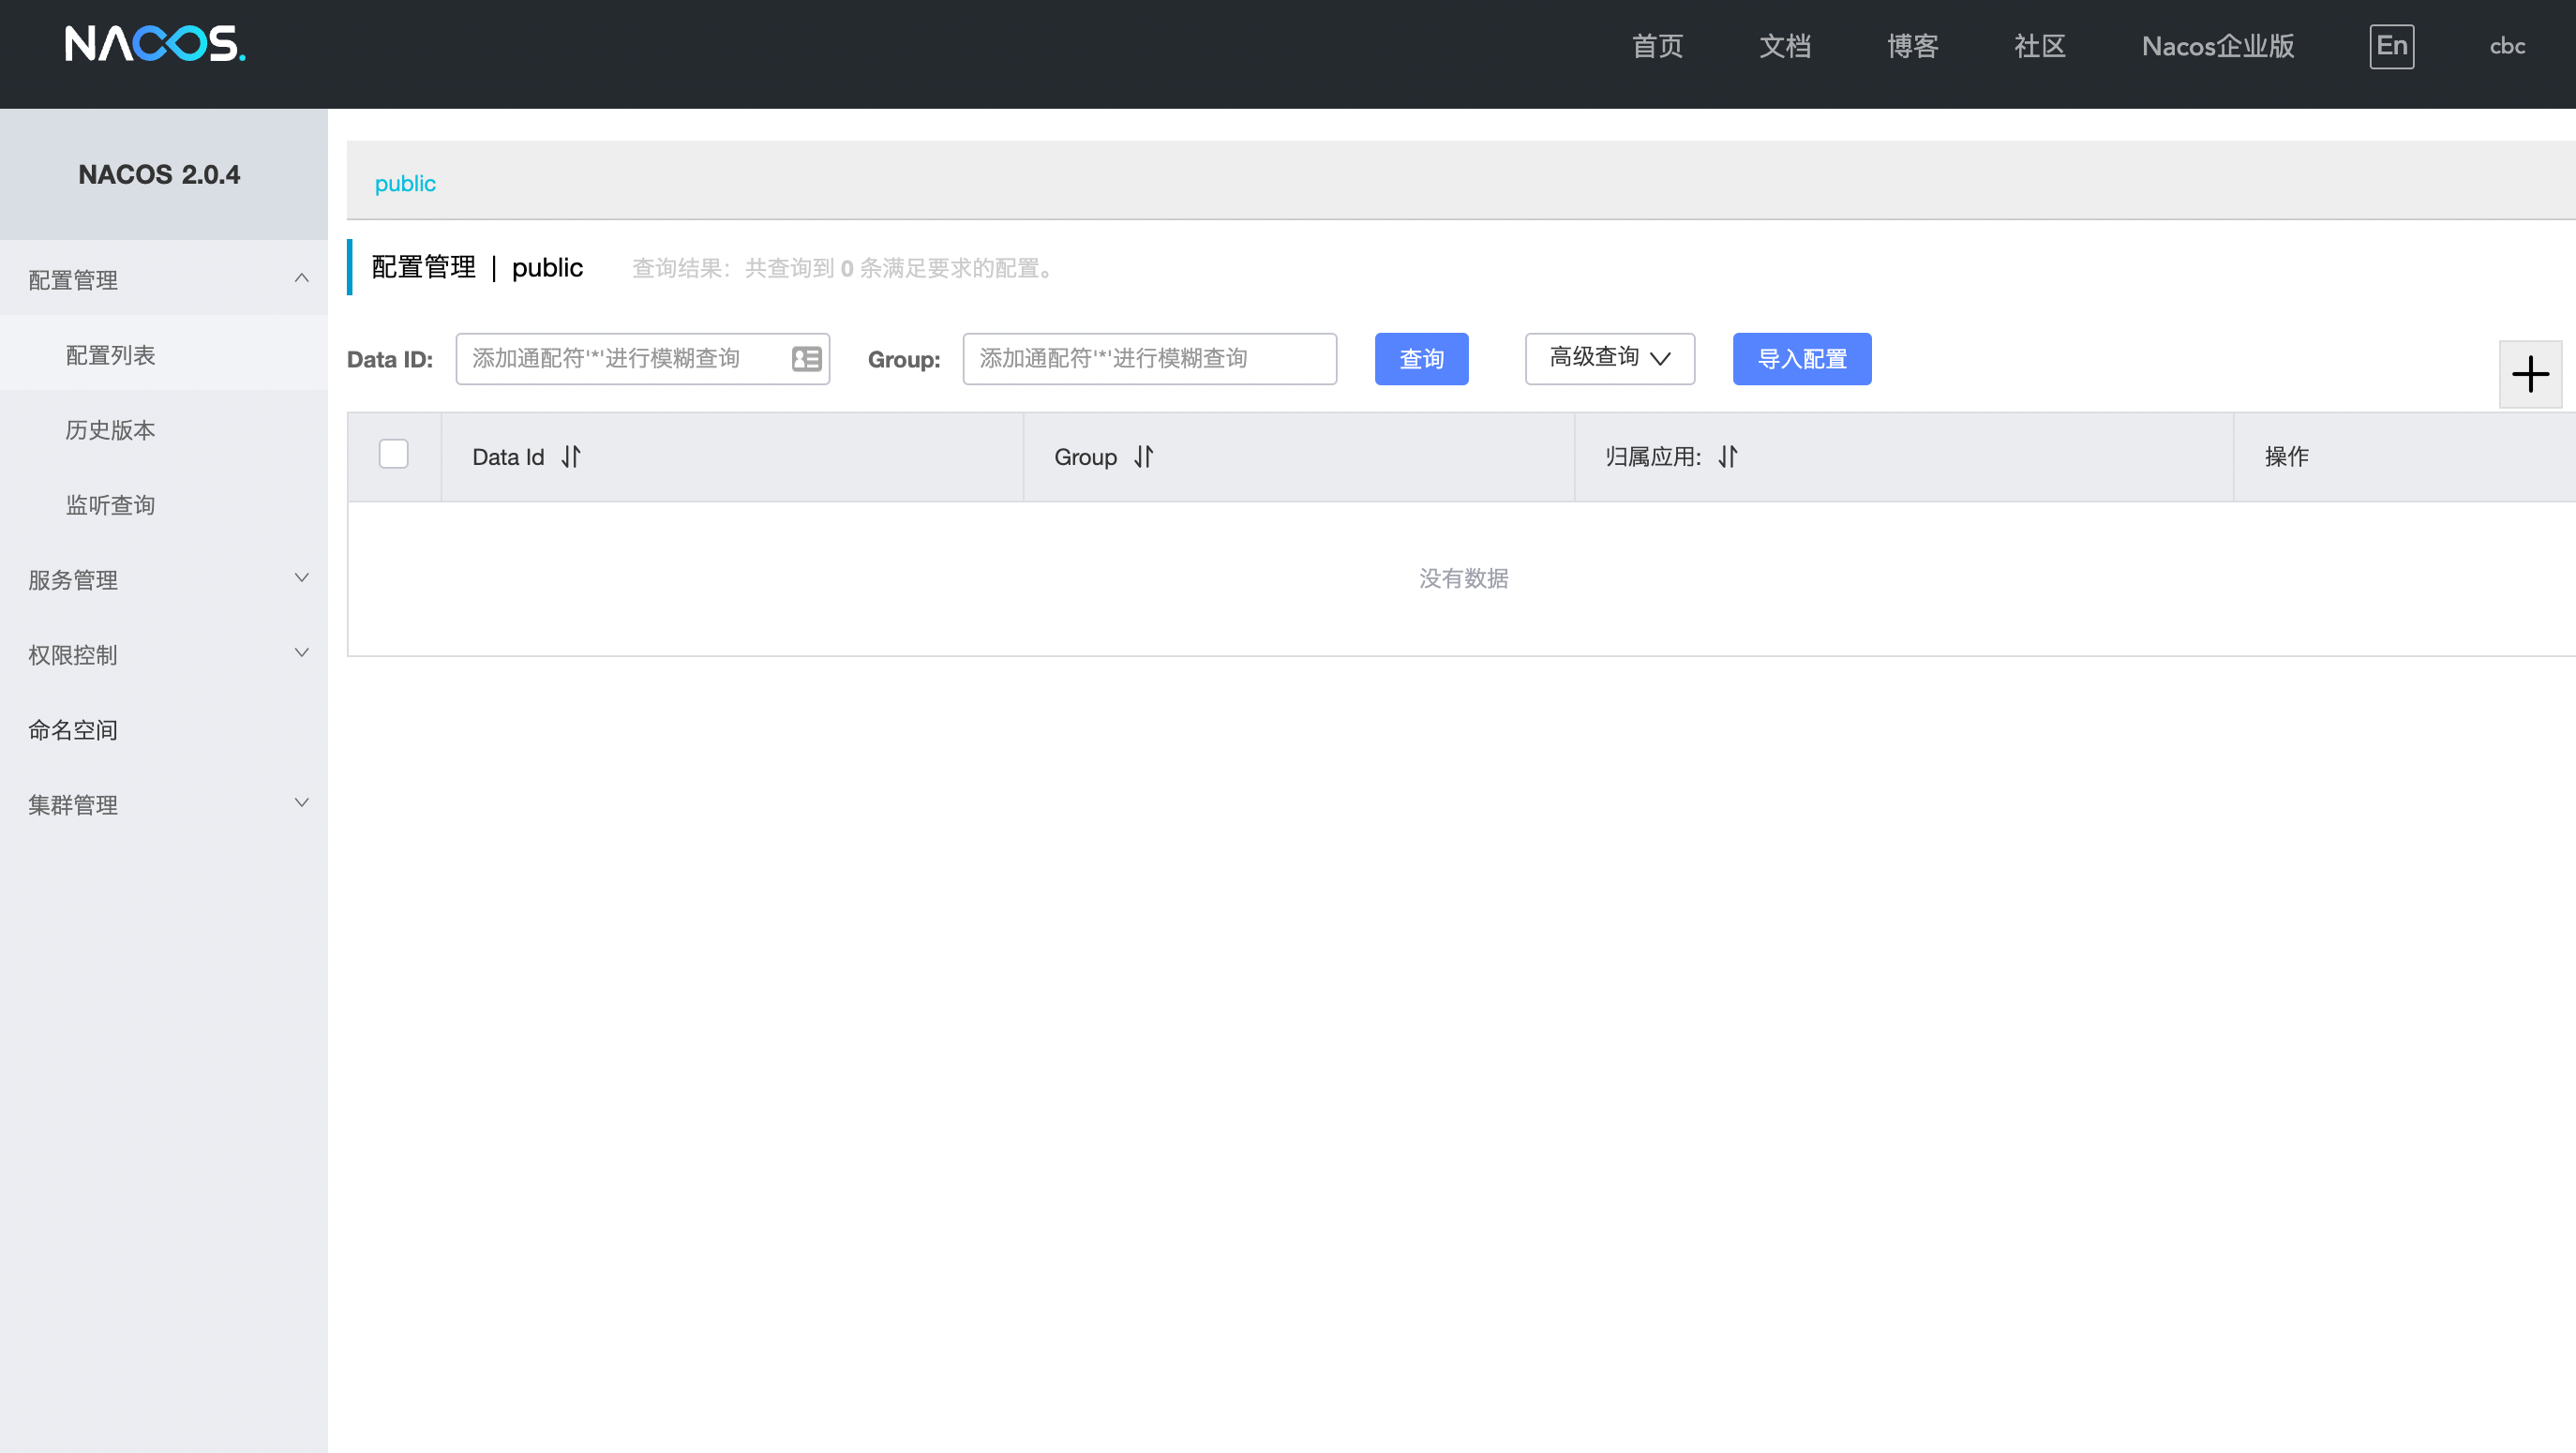This screenshot has height=1453, width=2576.
Task: Select the public namespace link
Action: [405, 184]
